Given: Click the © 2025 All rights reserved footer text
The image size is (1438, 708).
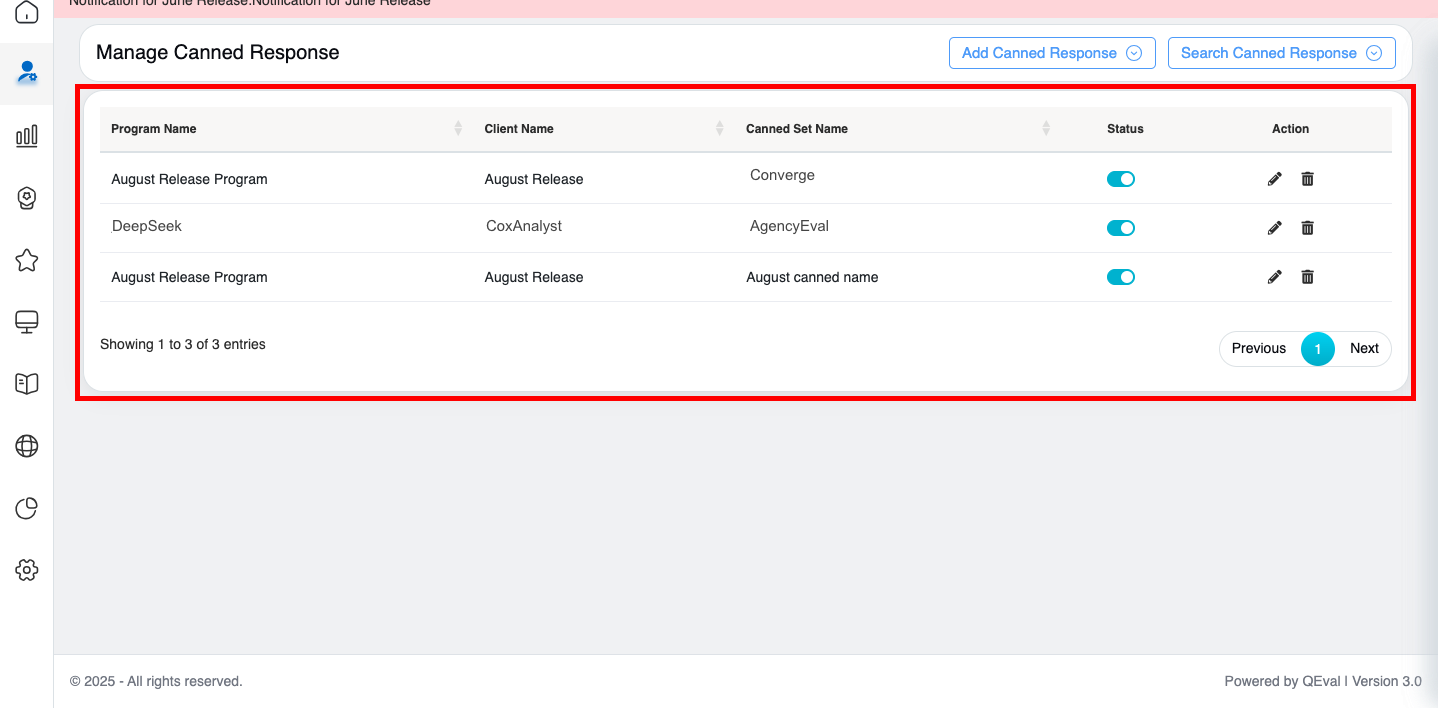Looking at the screenshot, I should point(156,681).
